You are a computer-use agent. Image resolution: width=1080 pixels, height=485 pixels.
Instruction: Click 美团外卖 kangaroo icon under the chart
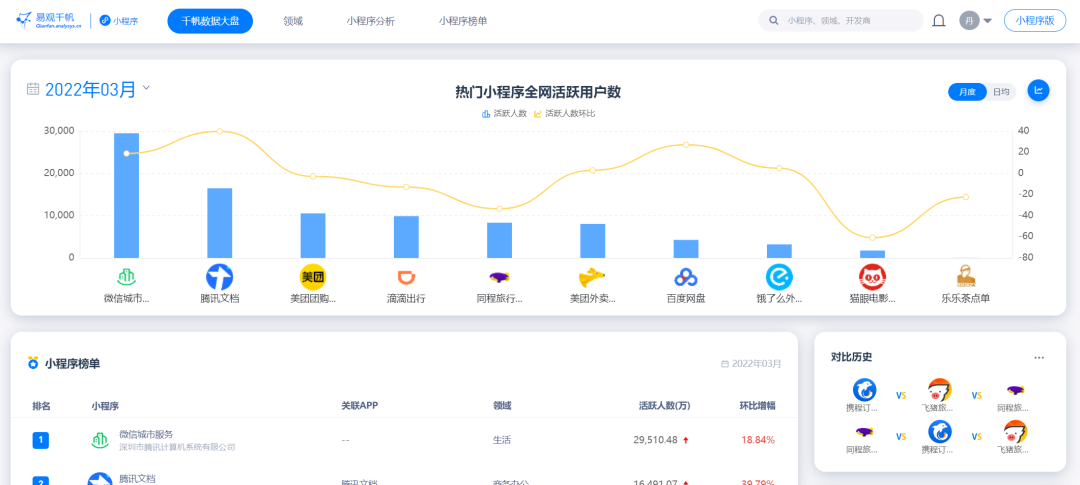[x=592, y=277]
